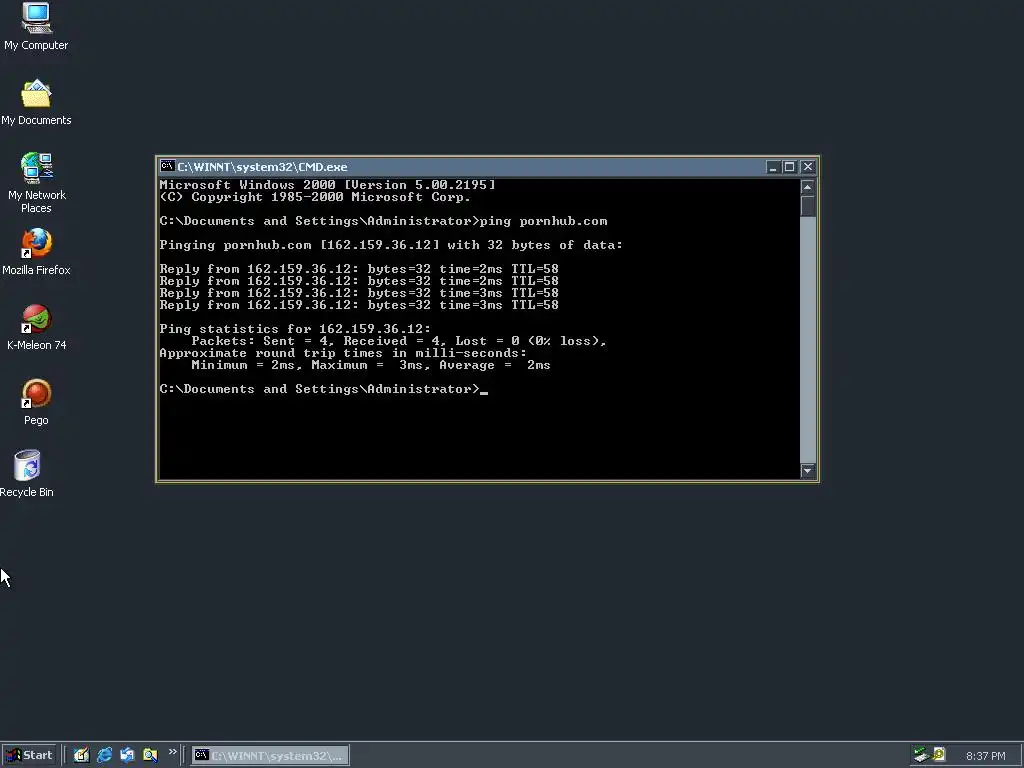This screenshot has width=1024, height=768.
Task: Open the CMD window system menu icon
Action: coord(167,167)
